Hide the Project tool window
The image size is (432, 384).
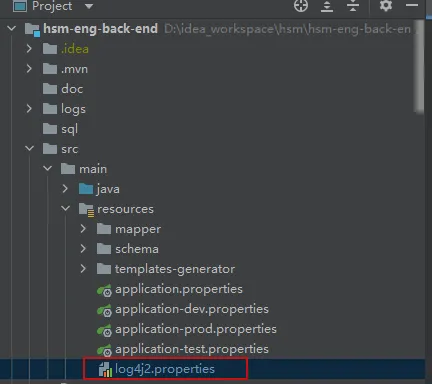[412, 5]
